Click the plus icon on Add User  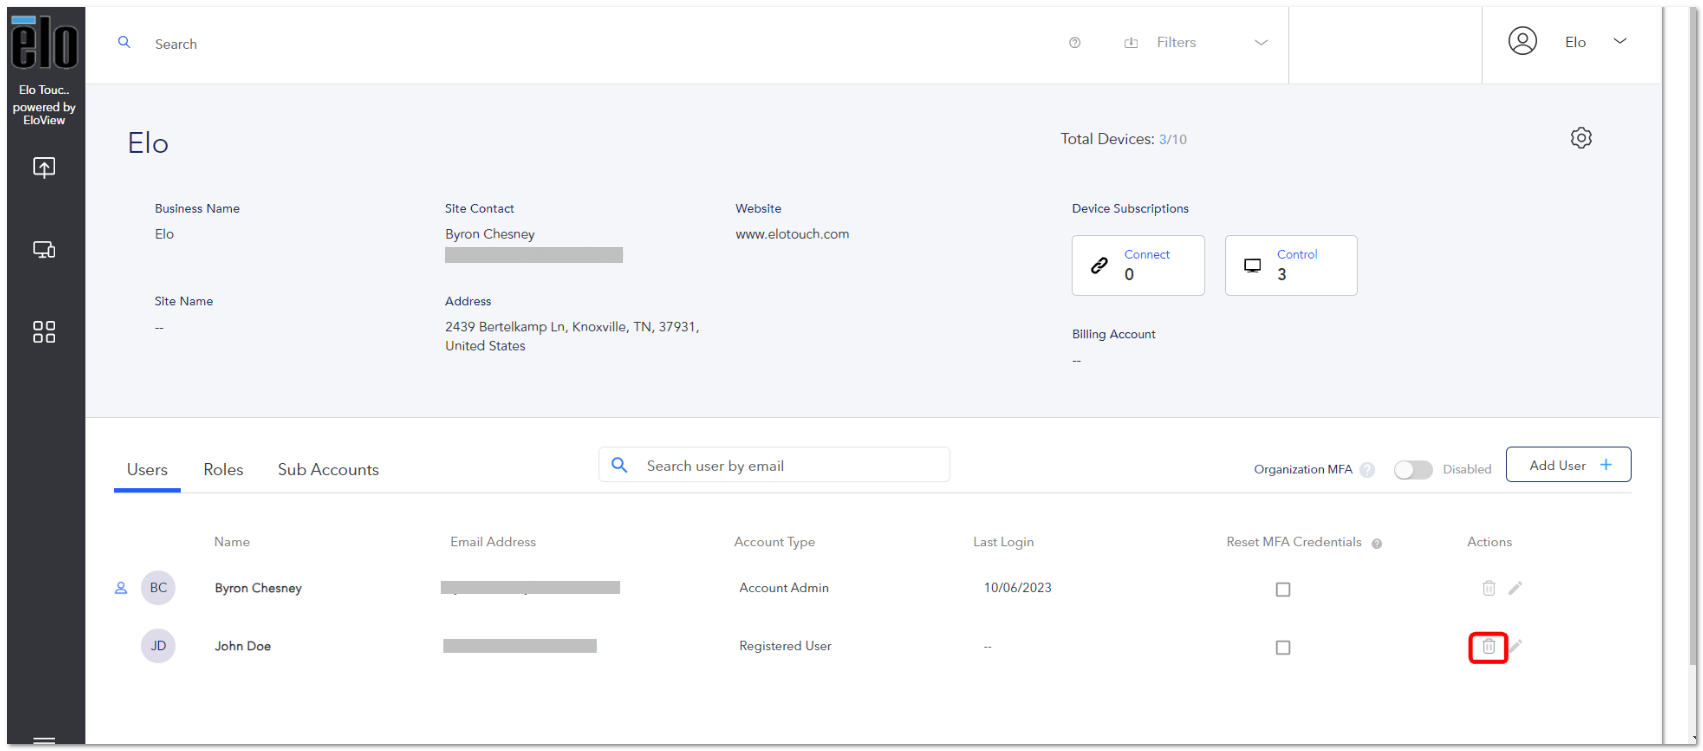click(1606, 465)
